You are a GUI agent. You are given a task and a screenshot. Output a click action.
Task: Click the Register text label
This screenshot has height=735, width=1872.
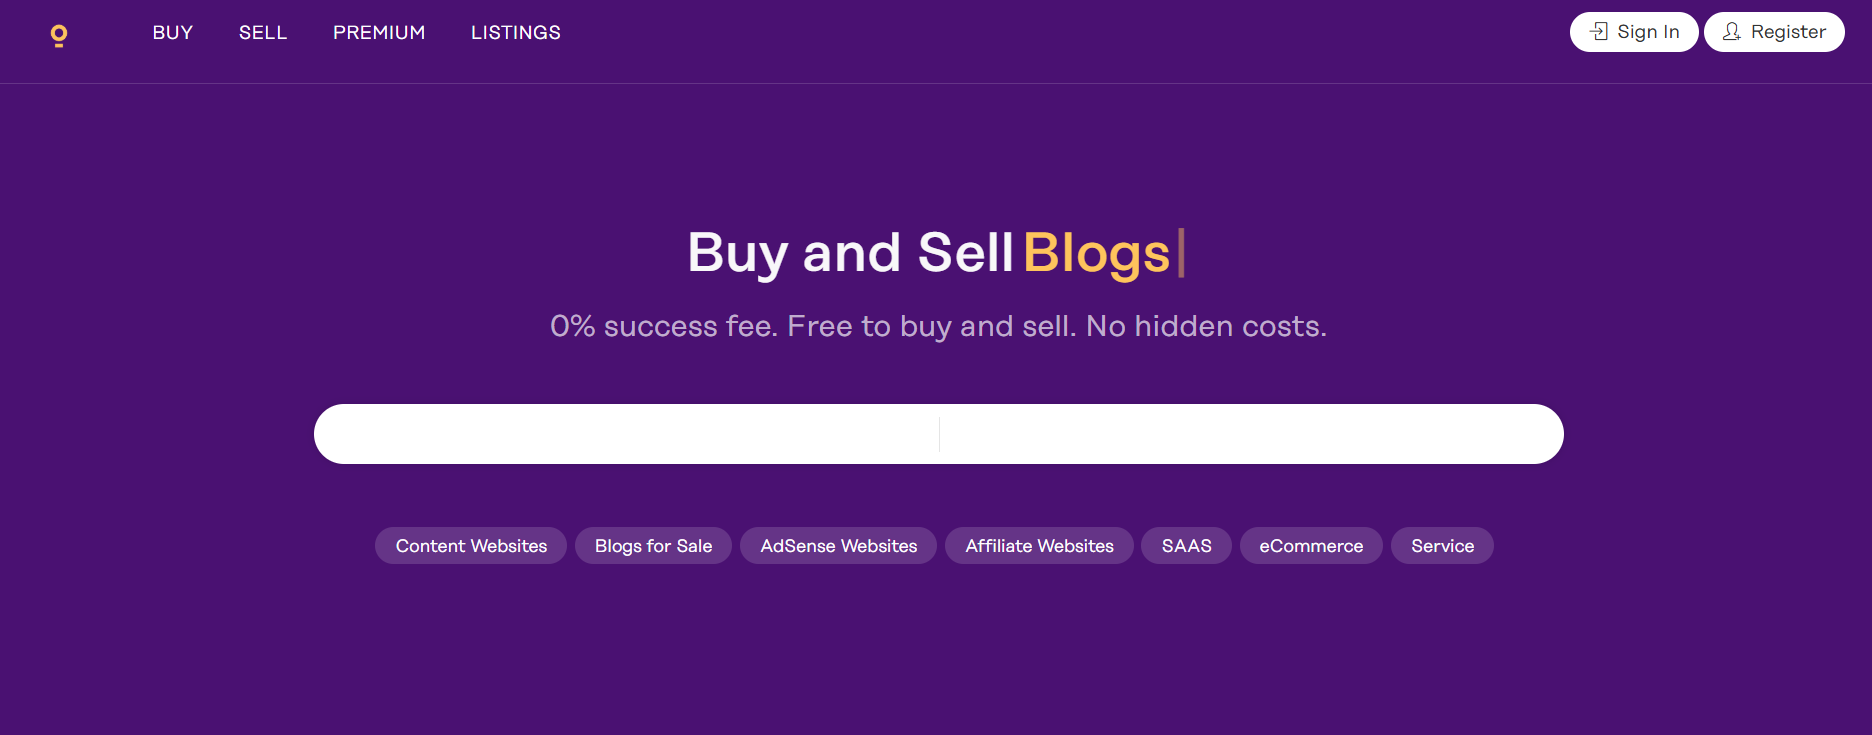coord(1788,32)
